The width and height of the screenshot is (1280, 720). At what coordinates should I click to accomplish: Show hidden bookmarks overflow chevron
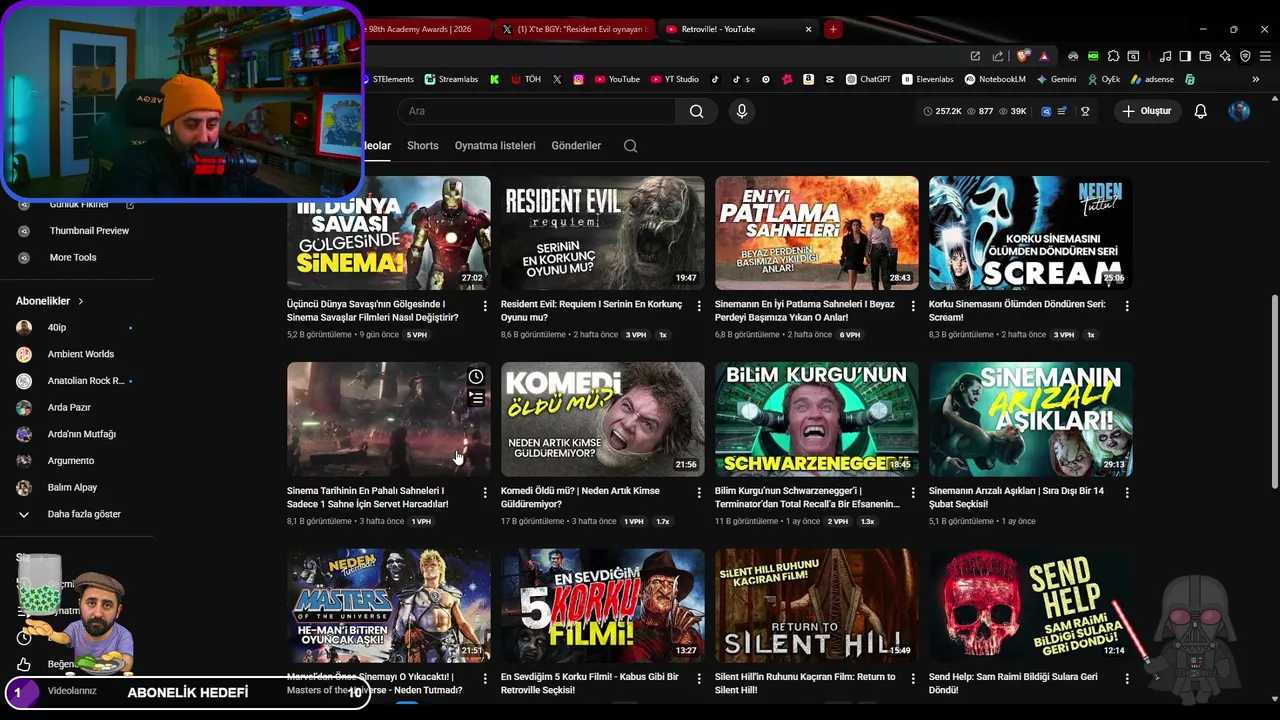(1255, 79)
